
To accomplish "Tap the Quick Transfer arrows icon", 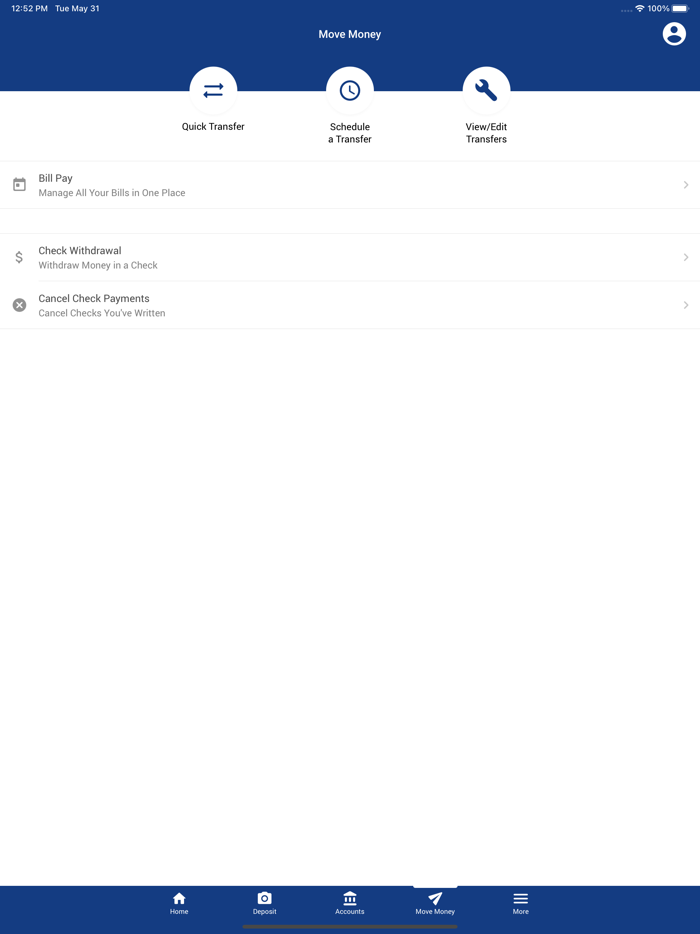I will (x=213, y=91).
